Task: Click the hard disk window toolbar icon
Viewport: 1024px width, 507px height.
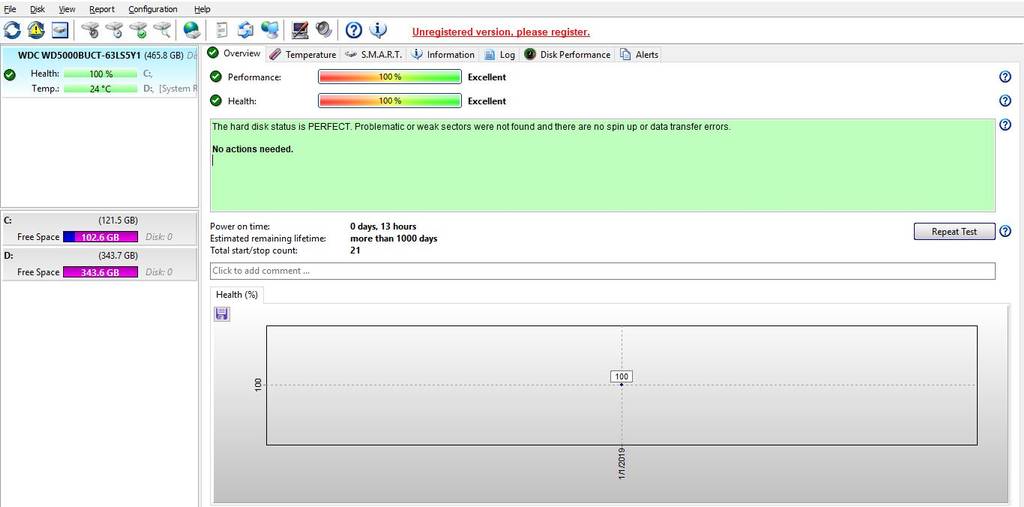Action: click(60, 29)
